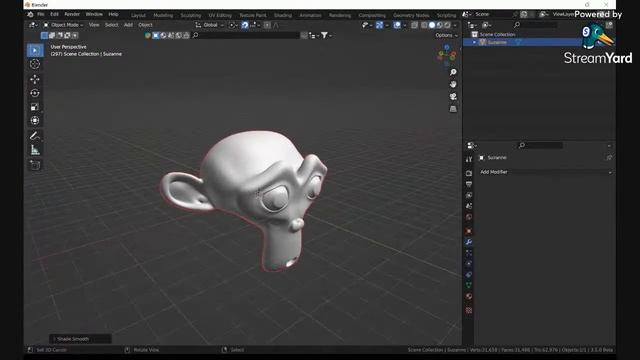This screenshot has width=640, height=360.
Task: Open the Render menu
Action: tap(72, 14)
